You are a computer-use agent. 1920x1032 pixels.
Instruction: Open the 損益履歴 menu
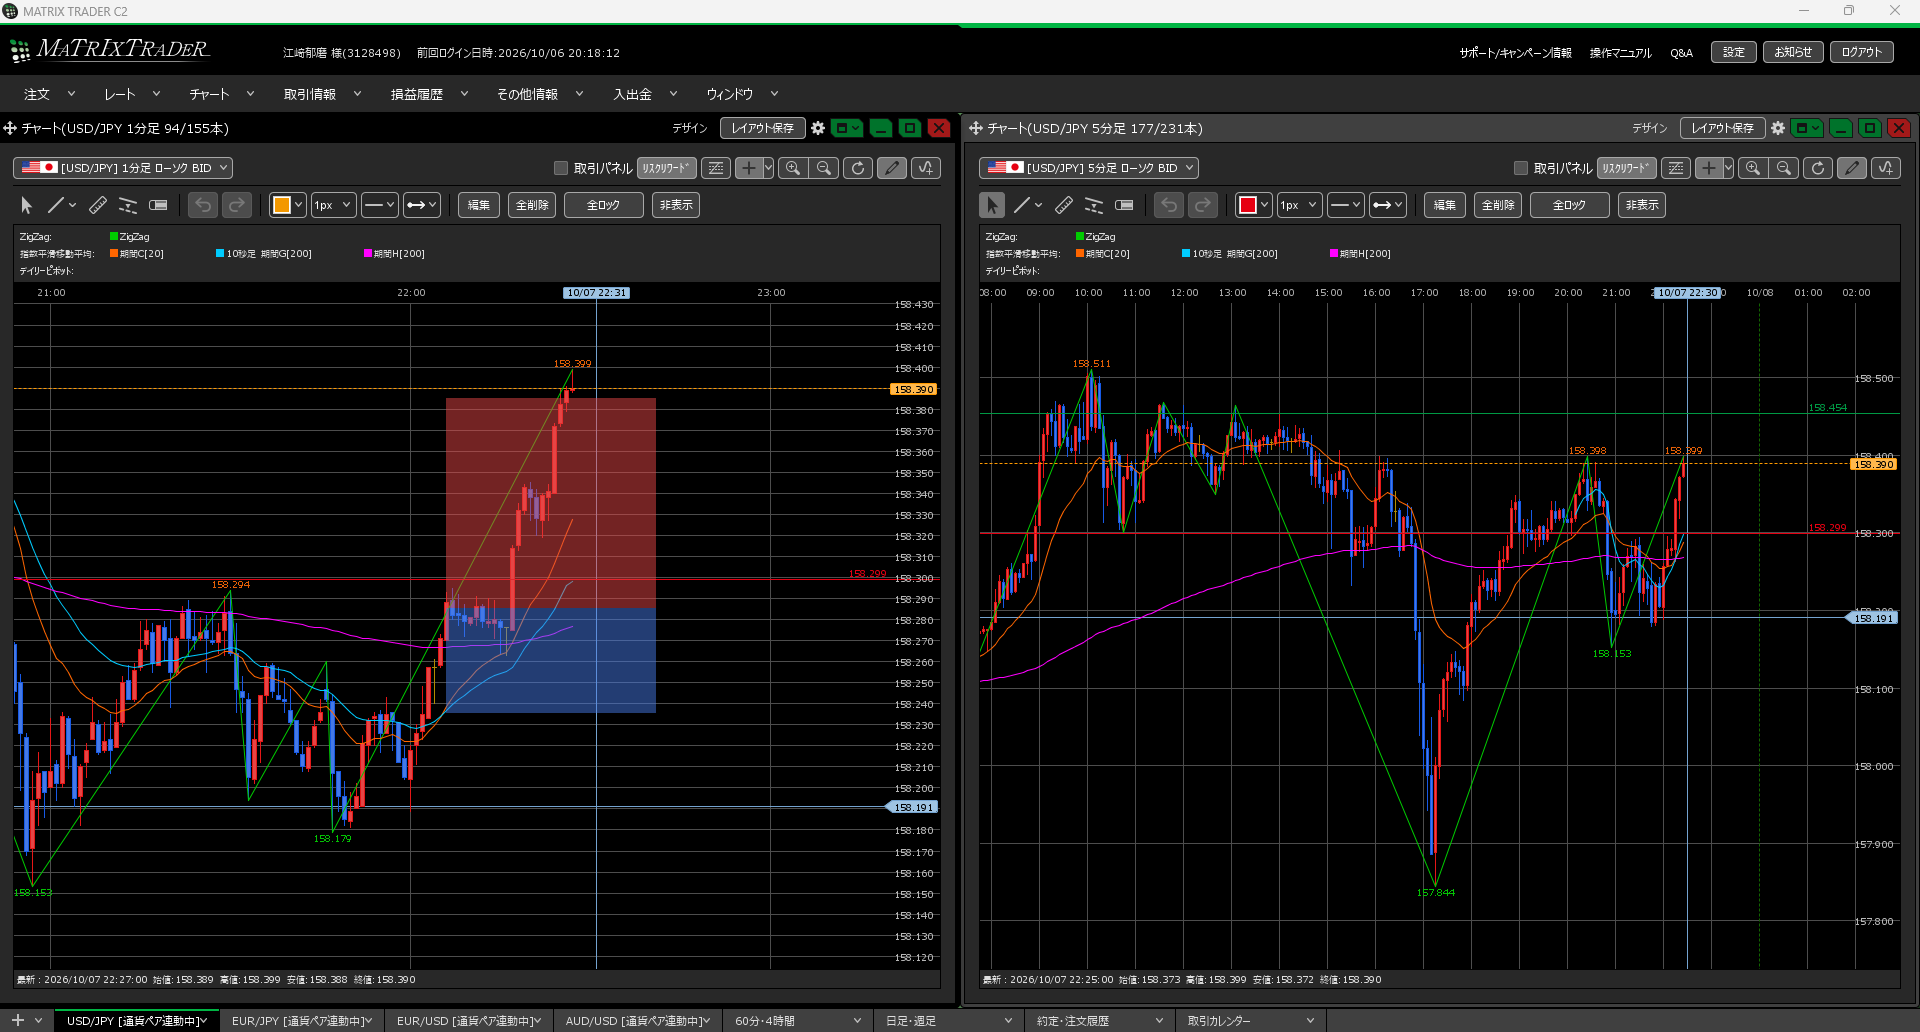(x=429, y=94)
